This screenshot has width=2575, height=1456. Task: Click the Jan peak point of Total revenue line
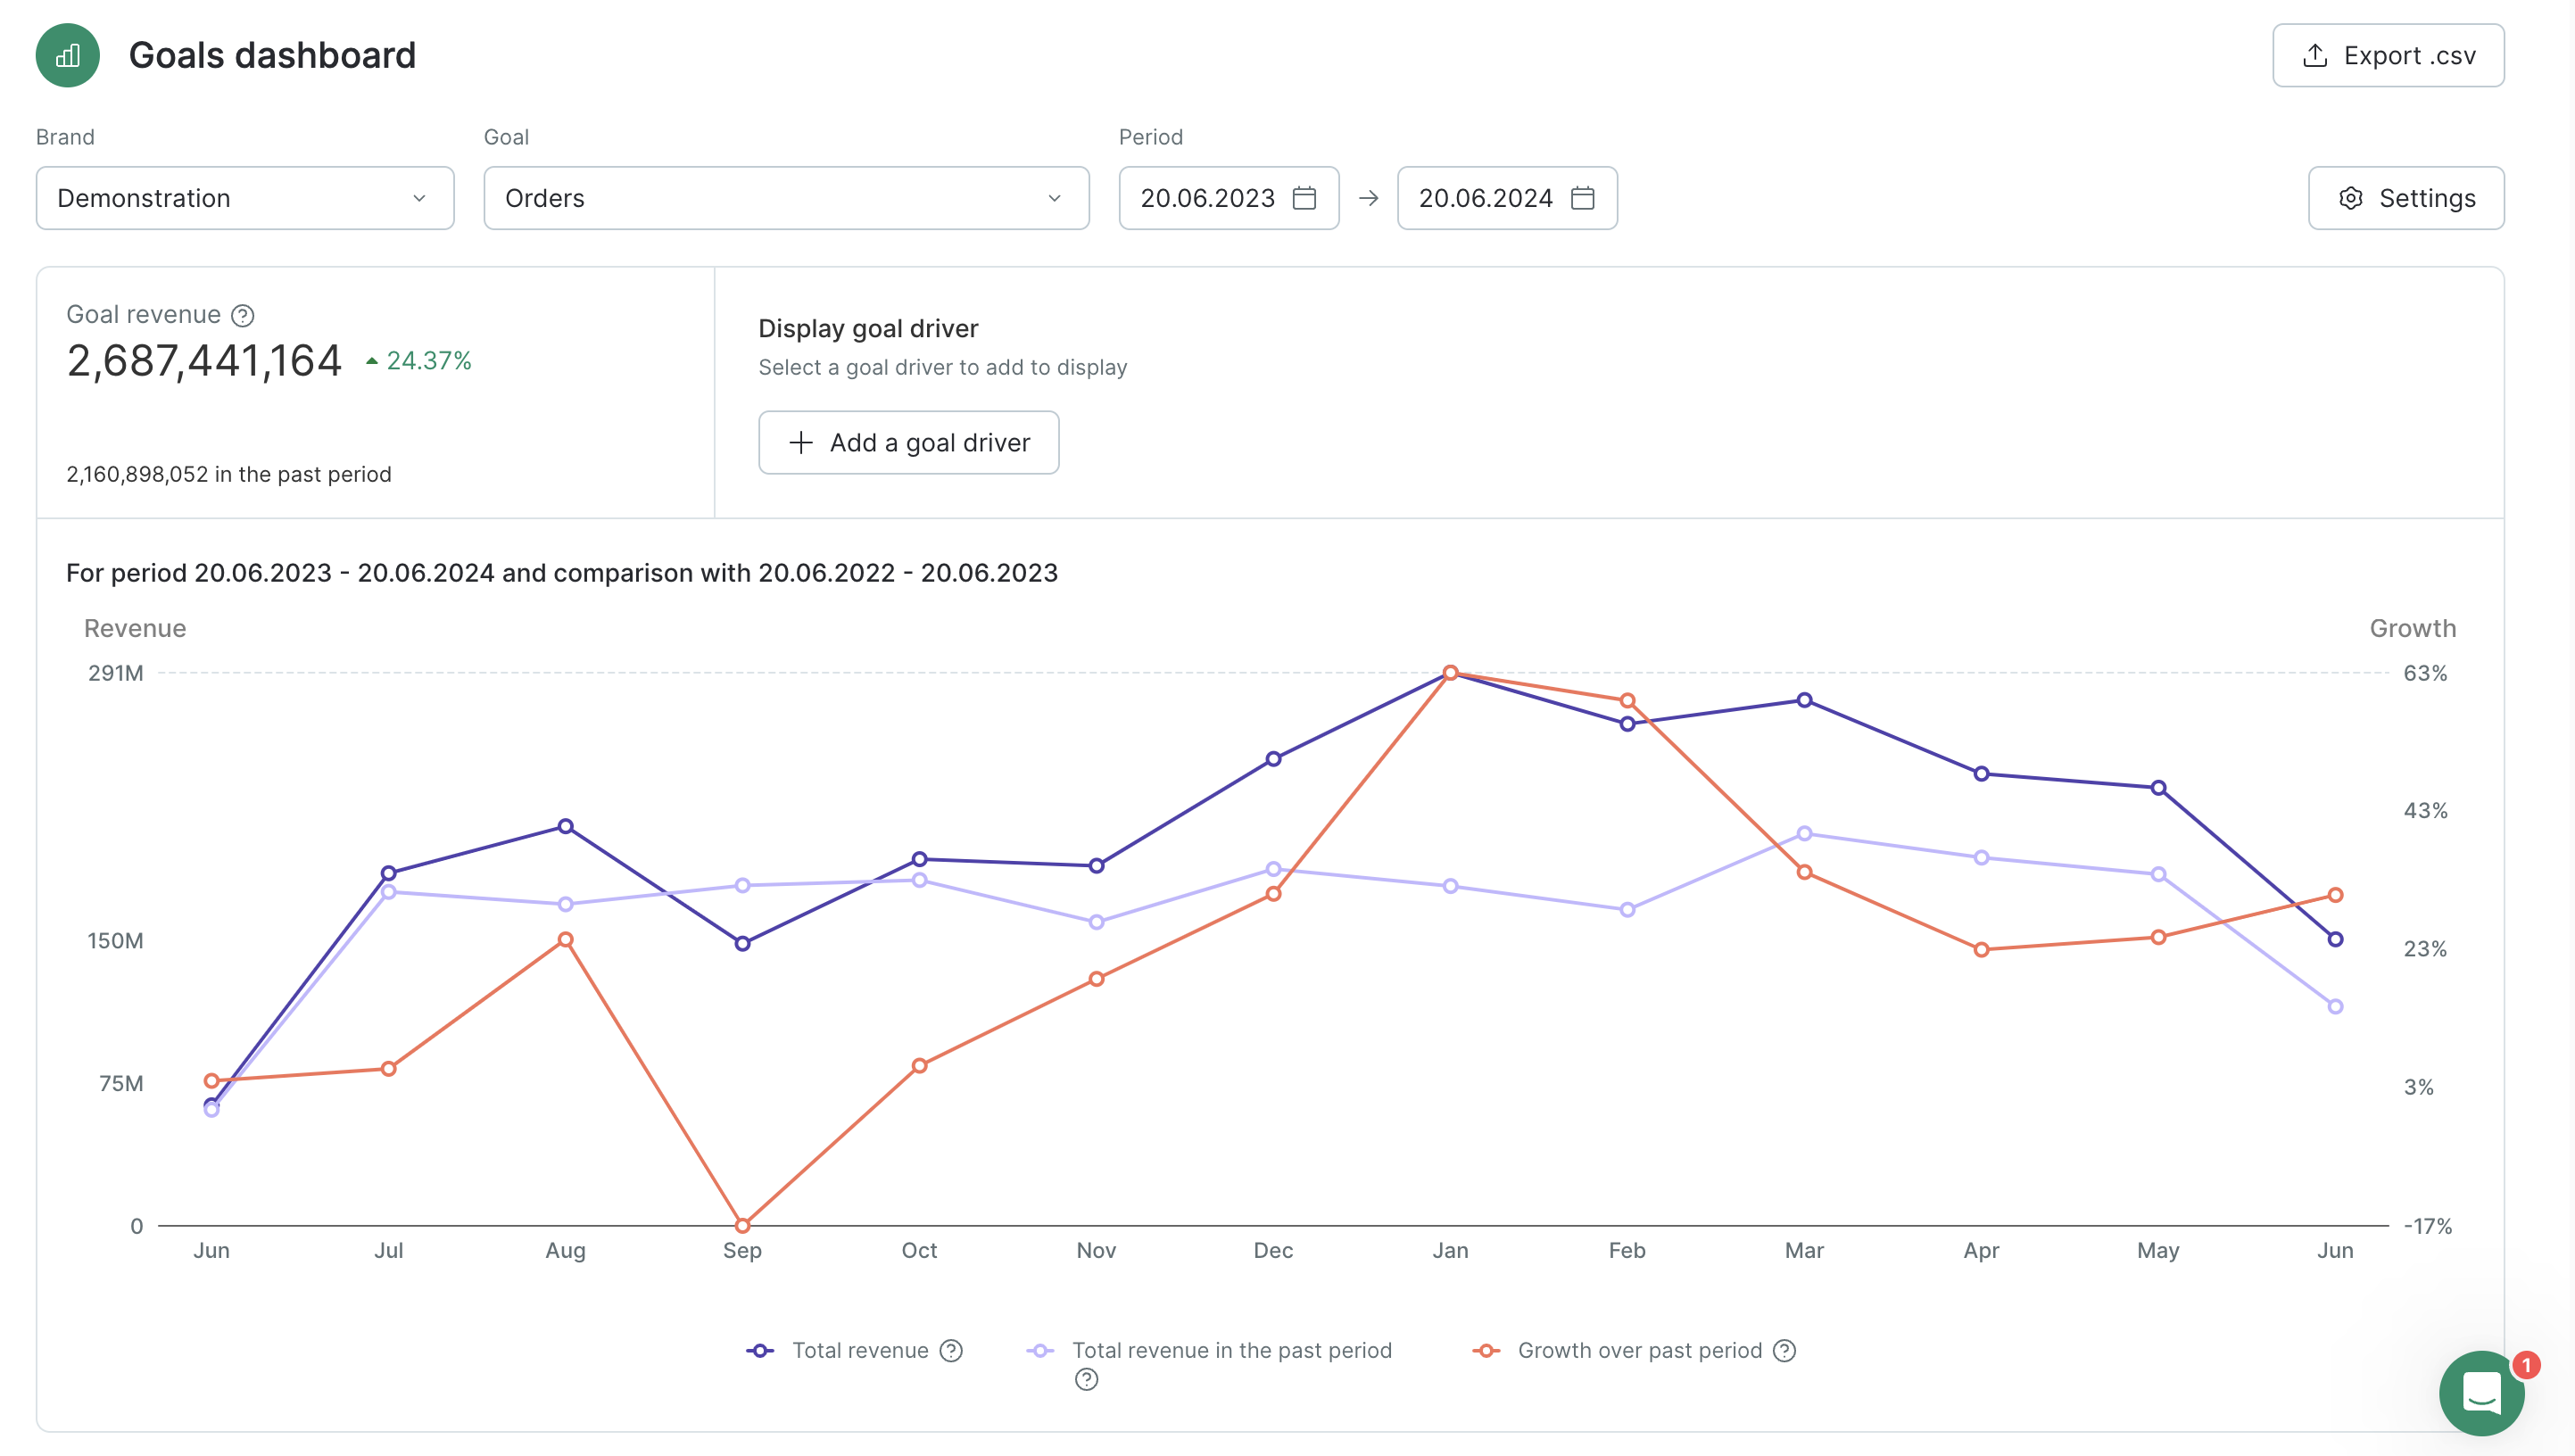coord(1450,673)
